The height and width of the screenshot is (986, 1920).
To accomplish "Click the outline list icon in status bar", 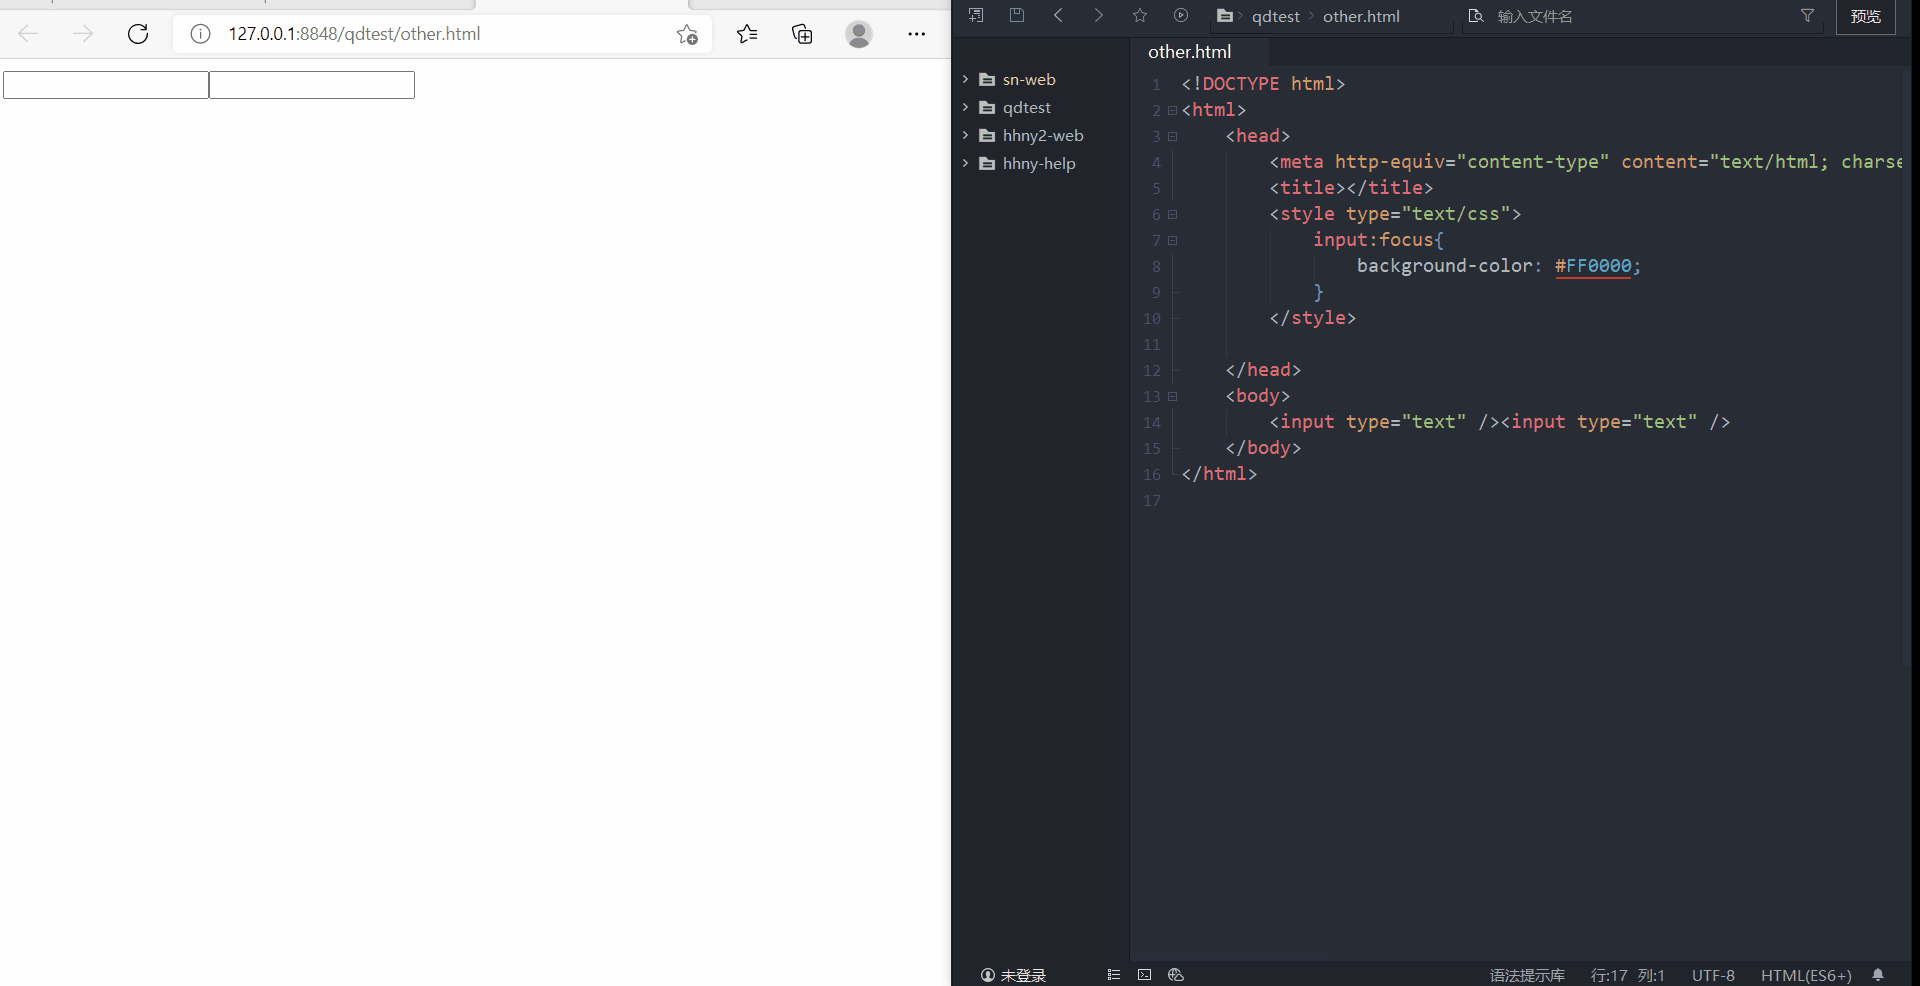I will pos(1113,975).
